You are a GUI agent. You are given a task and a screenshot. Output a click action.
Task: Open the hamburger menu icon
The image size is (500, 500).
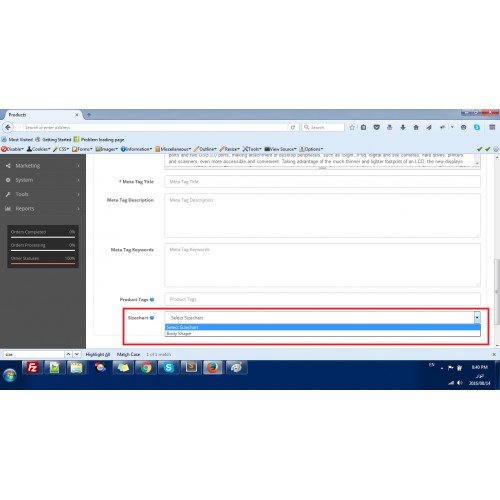pos(492,127)
